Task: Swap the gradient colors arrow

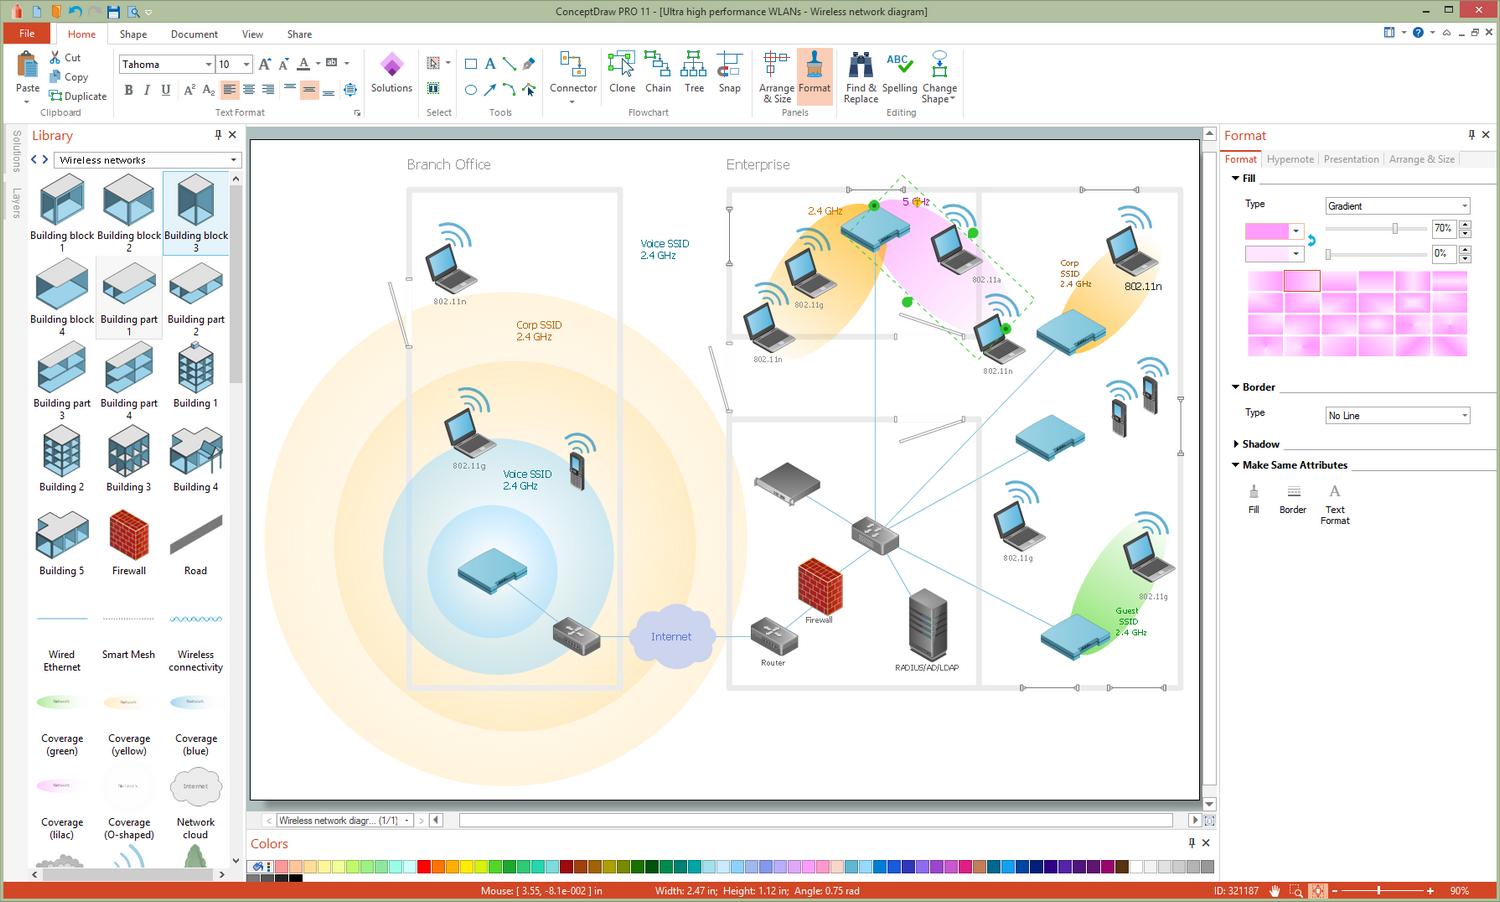Action: point(1312,241)
